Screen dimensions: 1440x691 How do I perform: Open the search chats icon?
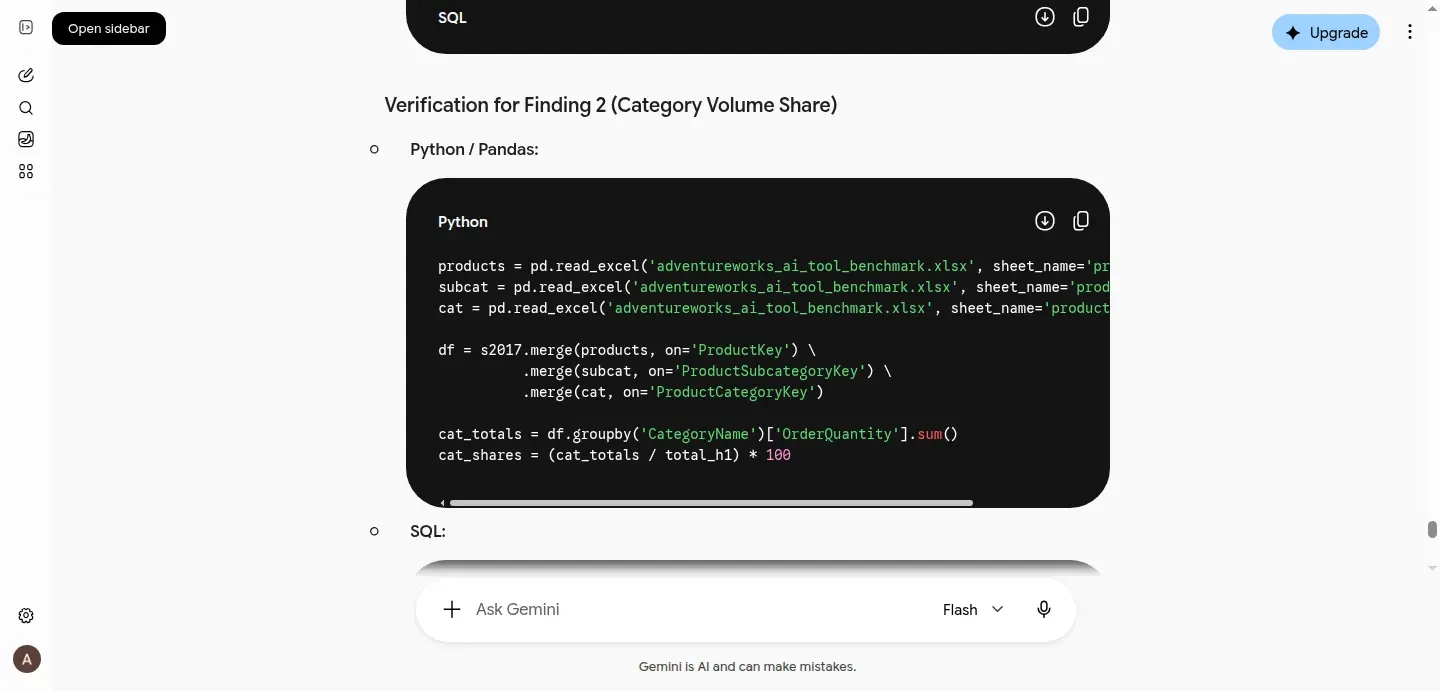coord(26,108)
